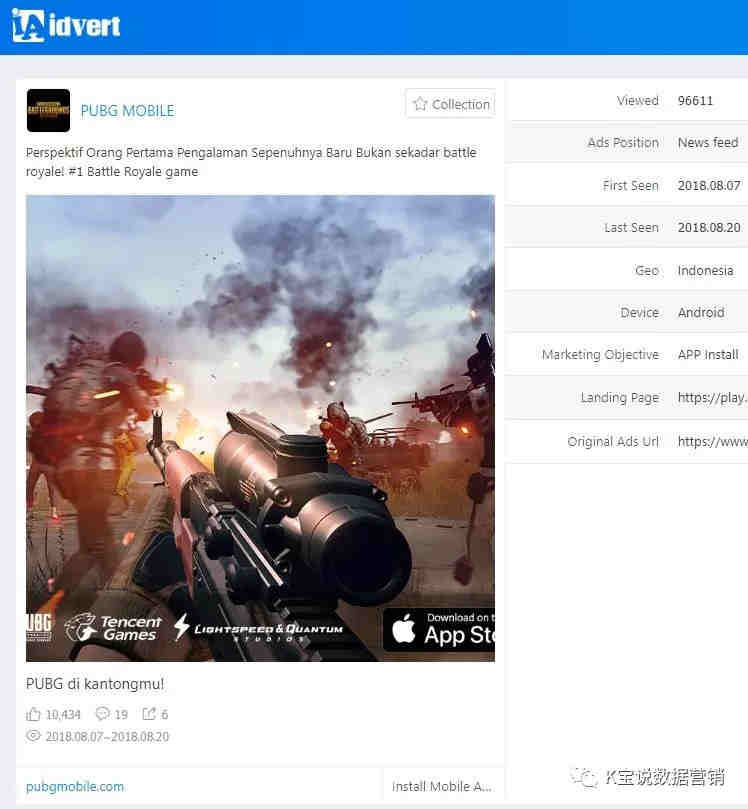Select the Viewed count 96611
The height and width of the screenshot is (809, 748).
[x=695, y=101]
